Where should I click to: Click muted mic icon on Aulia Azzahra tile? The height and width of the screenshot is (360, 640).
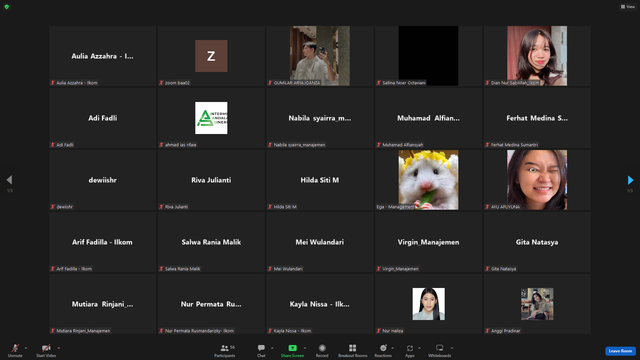(53, 82)
